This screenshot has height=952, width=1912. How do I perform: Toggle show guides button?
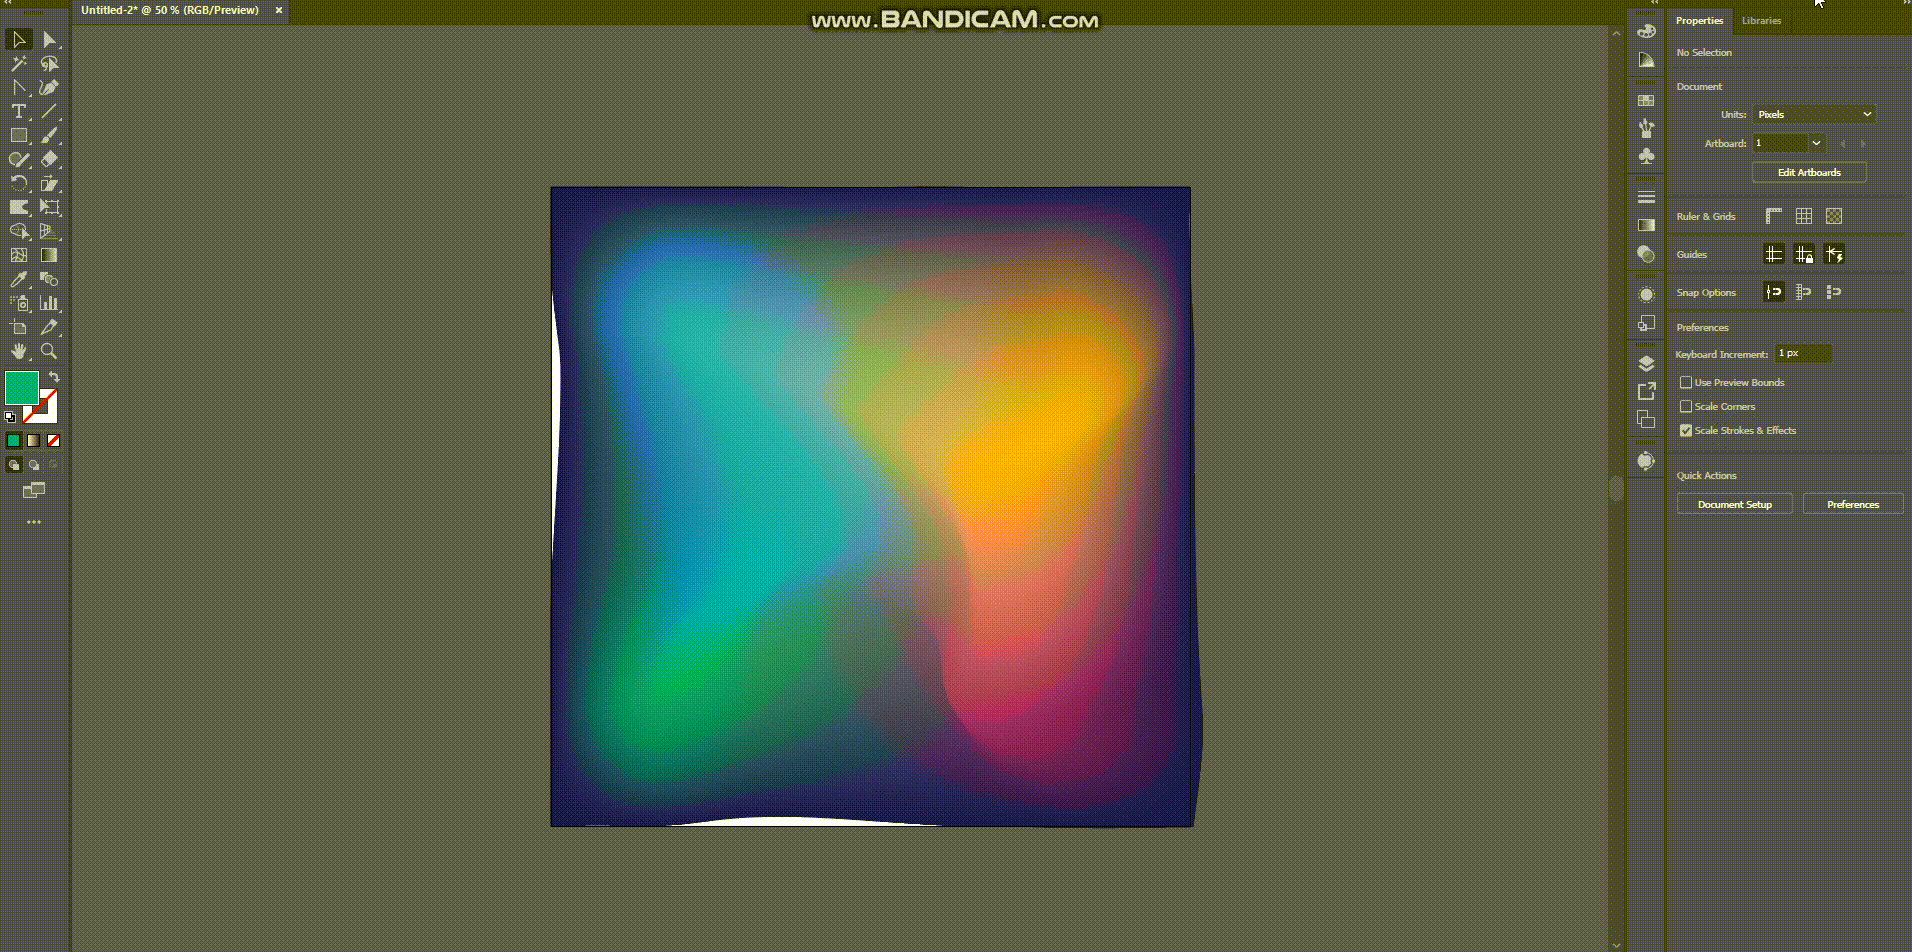(1774, 254)
